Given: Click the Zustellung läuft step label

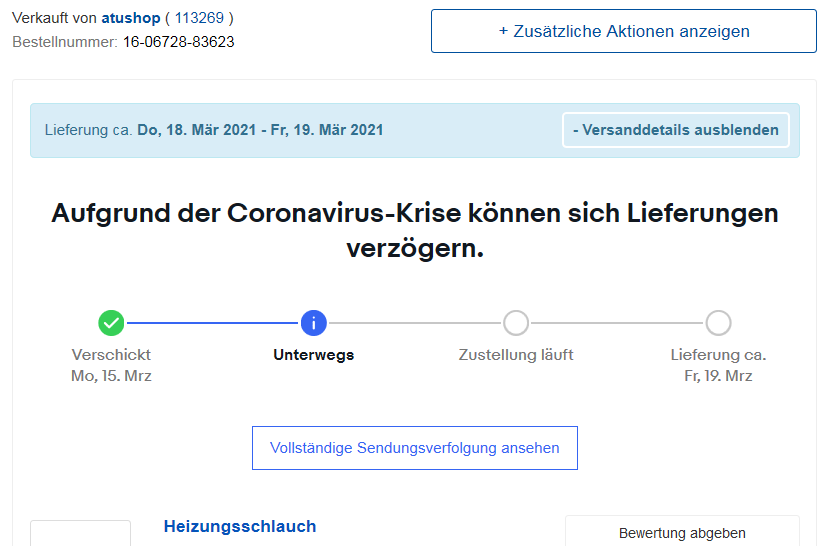Looking at the screenshot, I should (x=516, y=355).
